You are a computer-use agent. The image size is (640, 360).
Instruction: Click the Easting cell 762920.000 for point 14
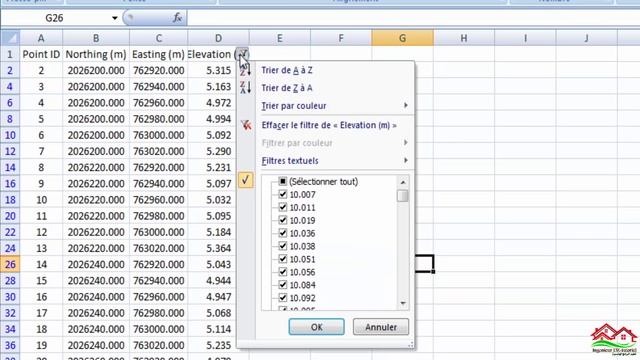[158, 264]
